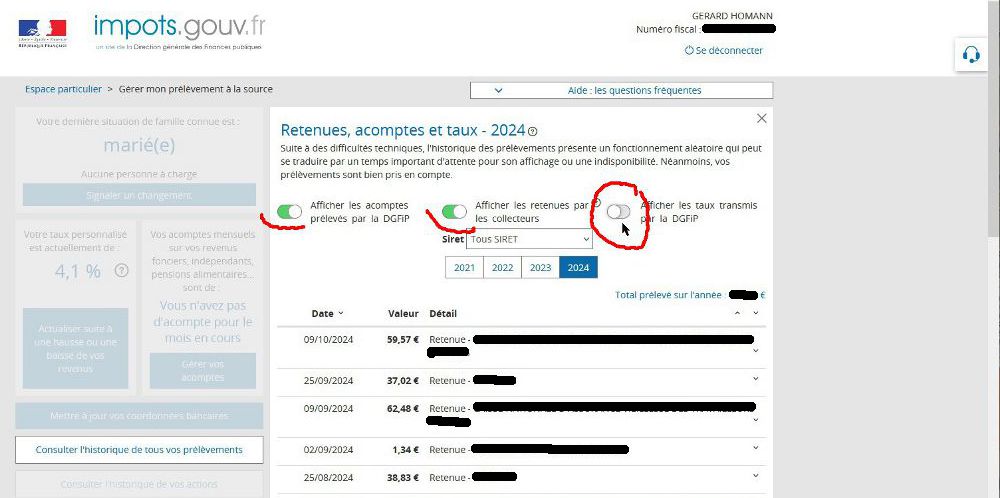Viewport: 1000px width, 498px height.
Task: Click the date 09/09/2024
Action: [x=328, y=409]
